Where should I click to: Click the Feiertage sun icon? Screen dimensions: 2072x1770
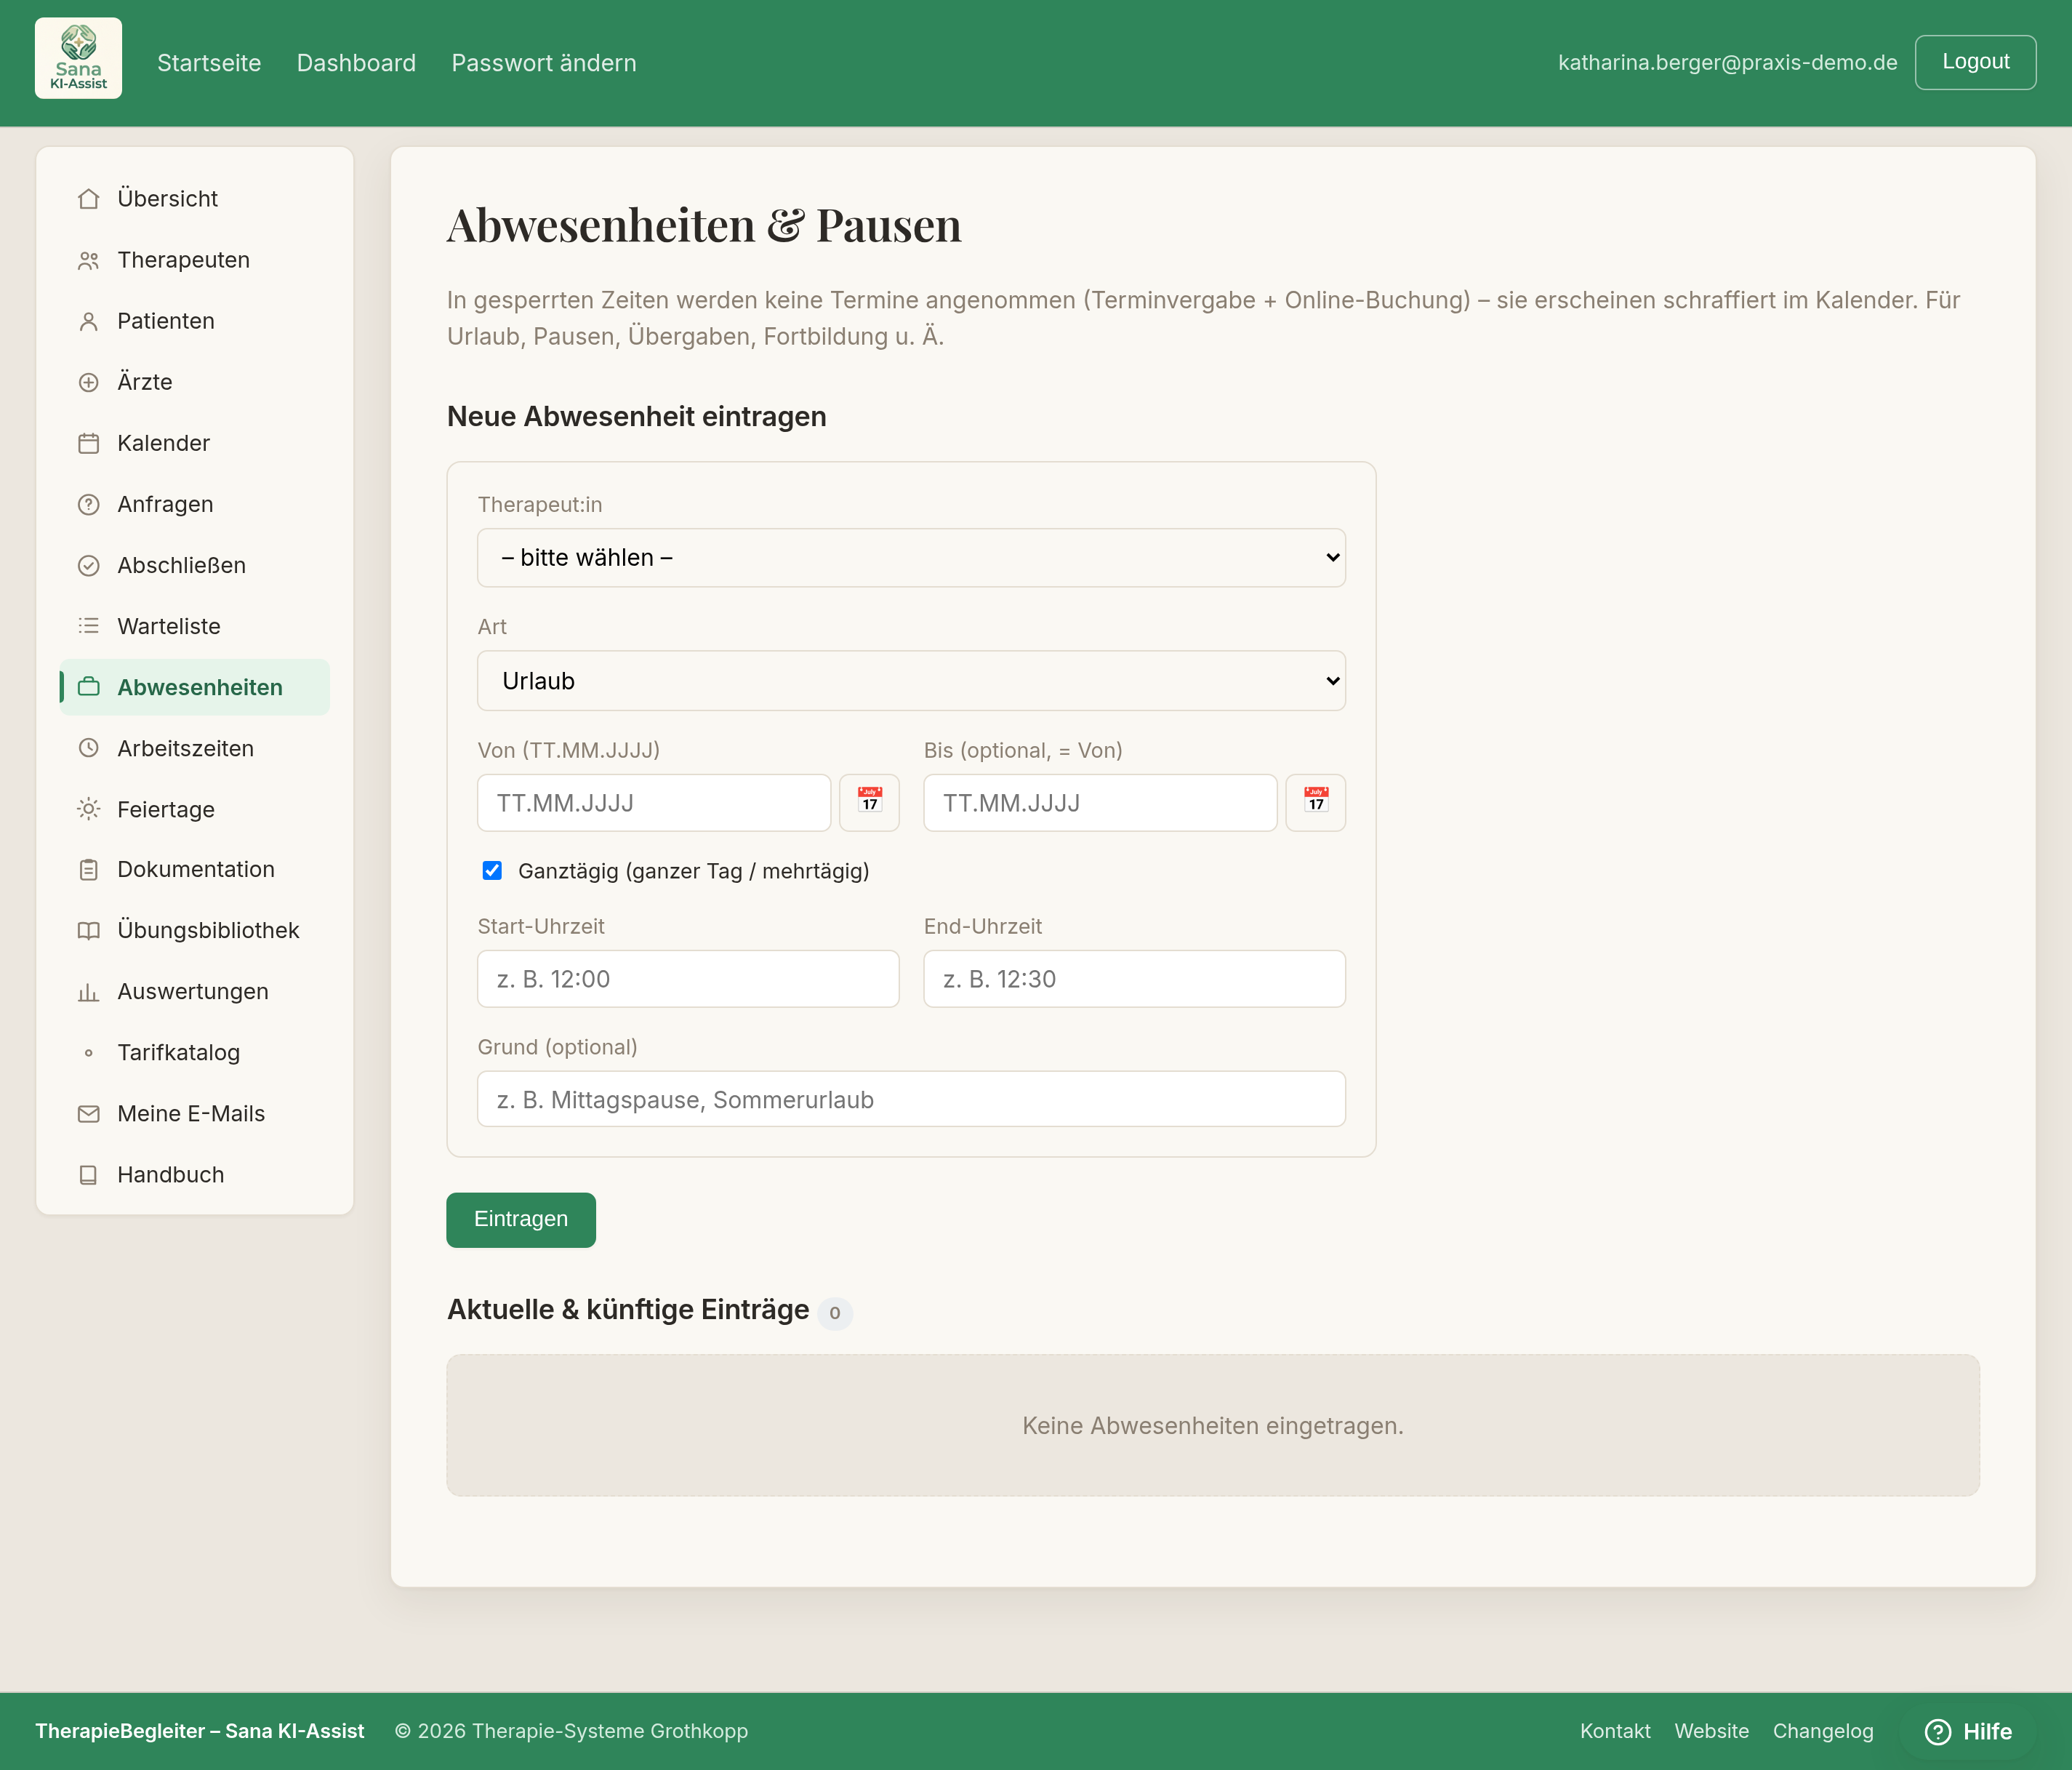click(x=89, y=809)
